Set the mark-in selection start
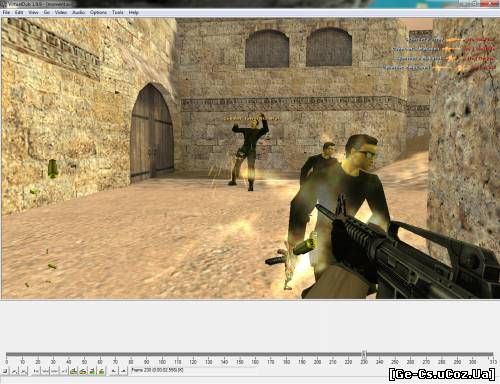The image size is (500, 384). point(114,371)
